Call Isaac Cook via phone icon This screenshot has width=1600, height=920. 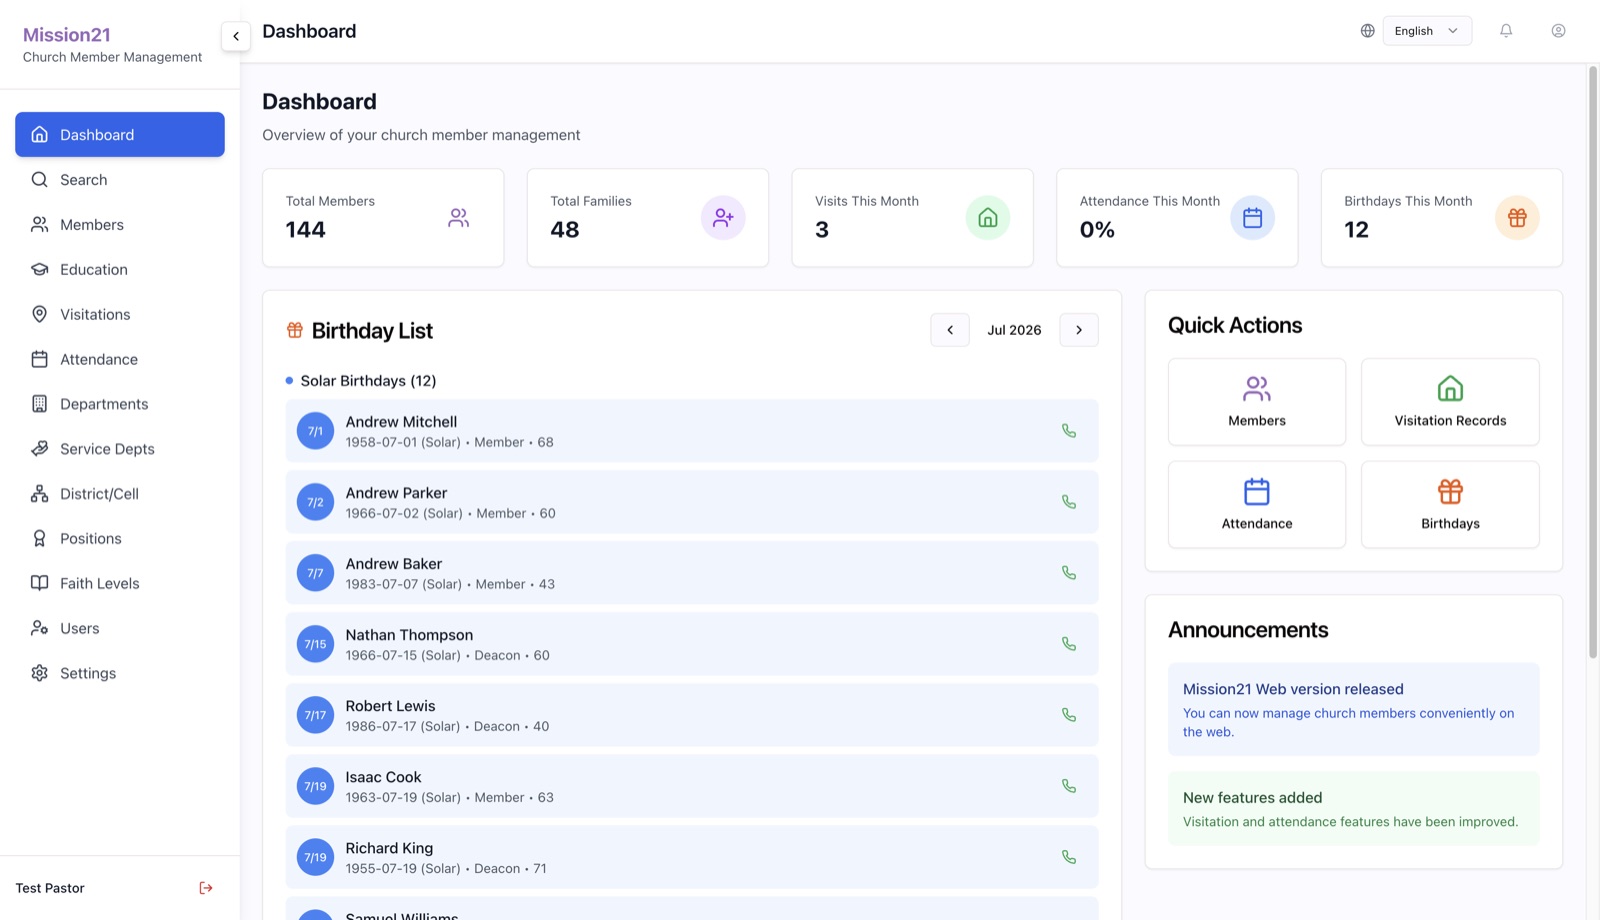point(1069,786)
